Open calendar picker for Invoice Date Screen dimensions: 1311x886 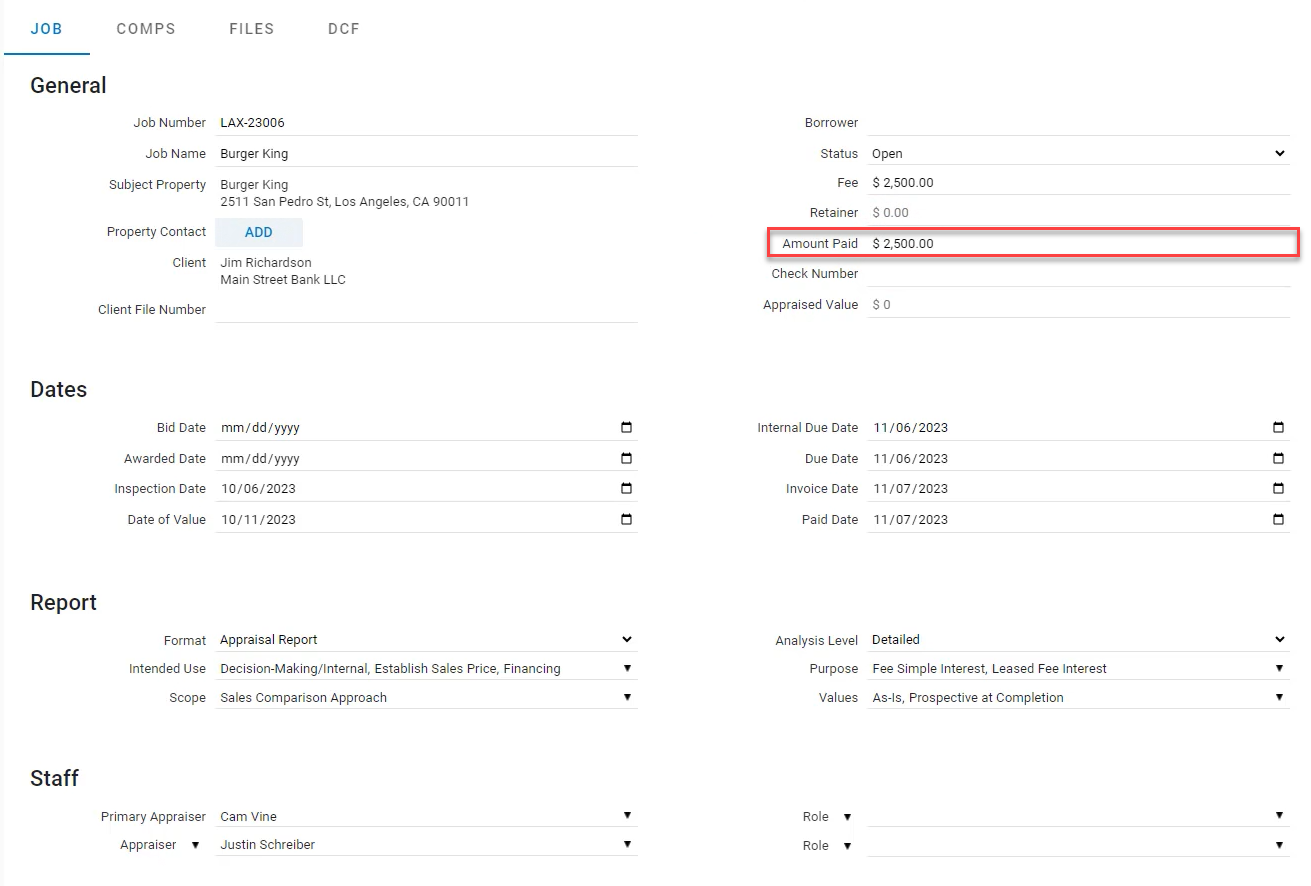click(x=1278, y=489)
